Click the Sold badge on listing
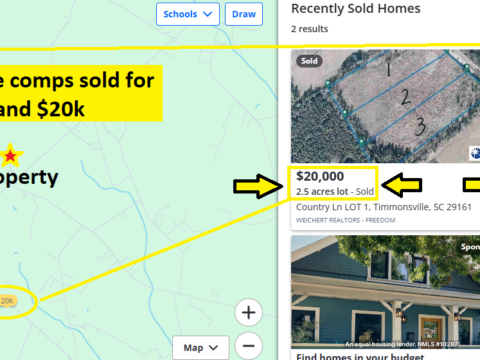Viewport: 480px width, 360px height. tap(309, 61)
